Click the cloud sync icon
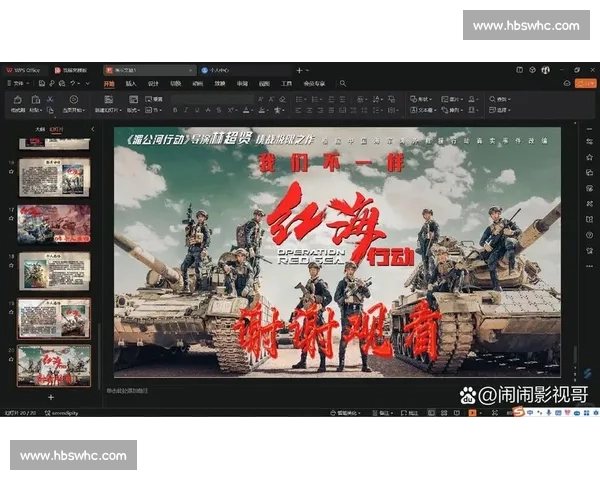Screen dimensions: 600x480 pos(567,83)
